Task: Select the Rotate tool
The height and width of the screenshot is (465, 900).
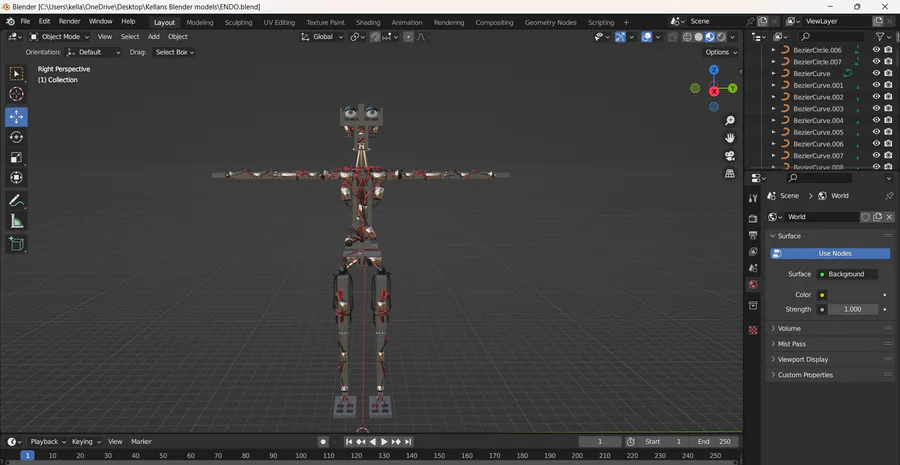Action: coord(16,137)
